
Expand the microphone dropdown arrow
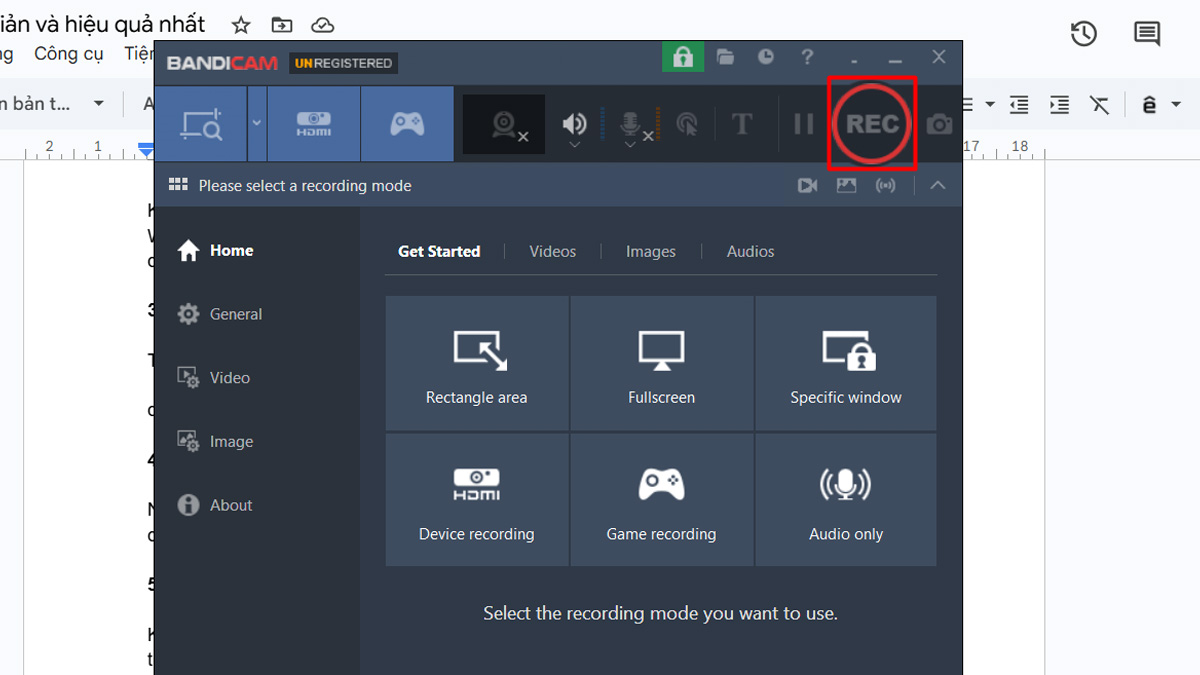point(630,146)
